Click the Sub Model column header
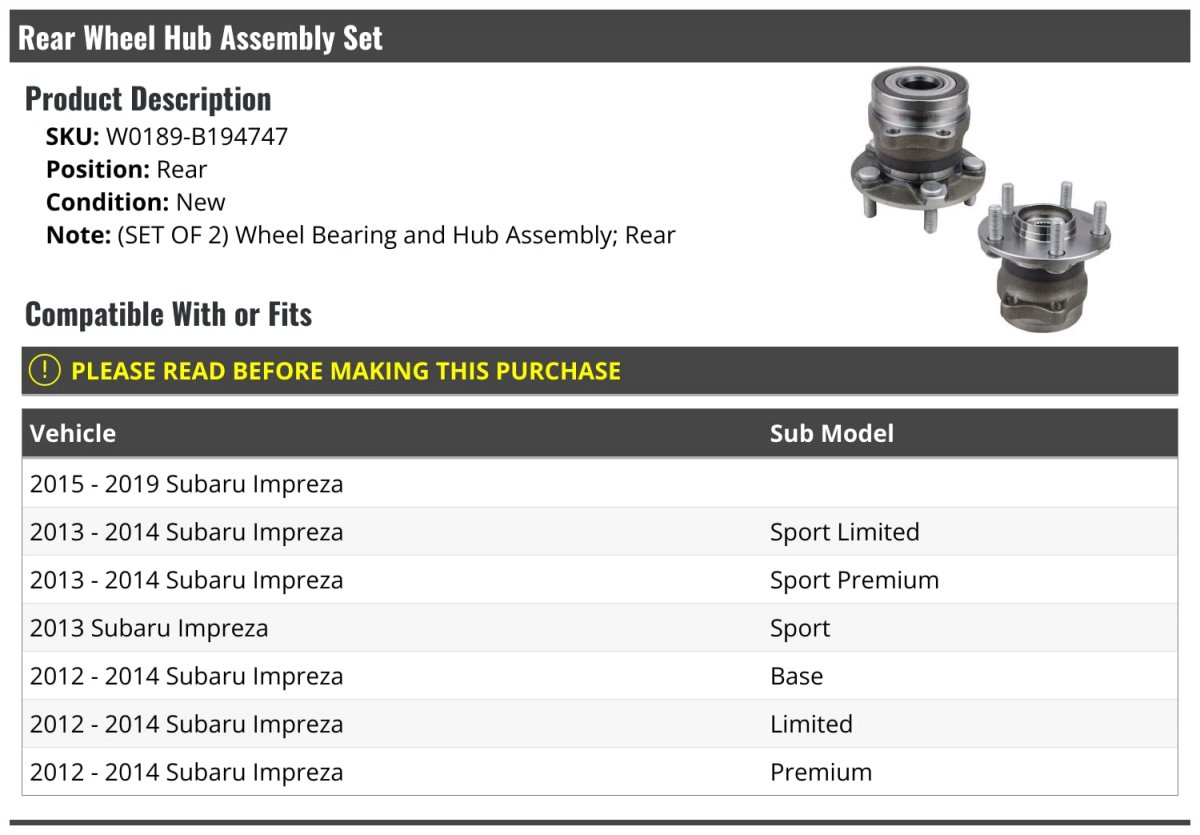The height and width of the screenshot is (835, 1200). (831, 433)
